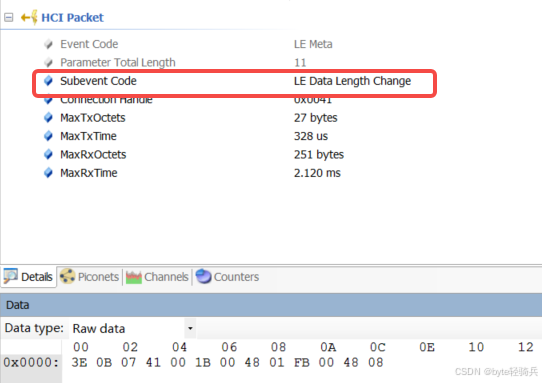This screenshot has width=542, height=383.
Task: Select hex byte 0B in raw data
Action: click(x=104, y=362)
